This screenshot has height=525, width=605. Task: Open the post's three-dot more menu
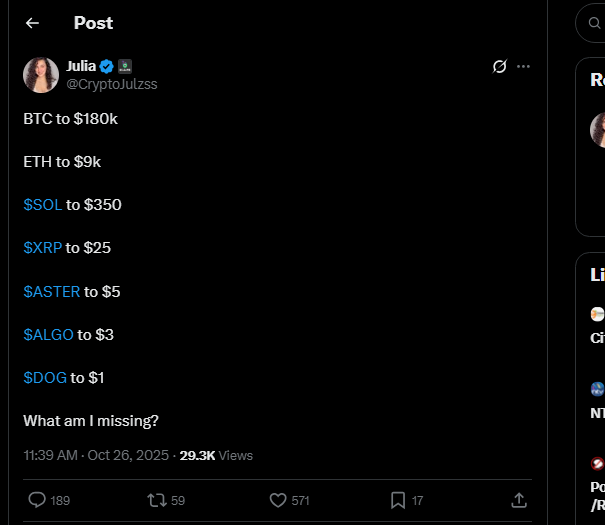tap(523, 66)
